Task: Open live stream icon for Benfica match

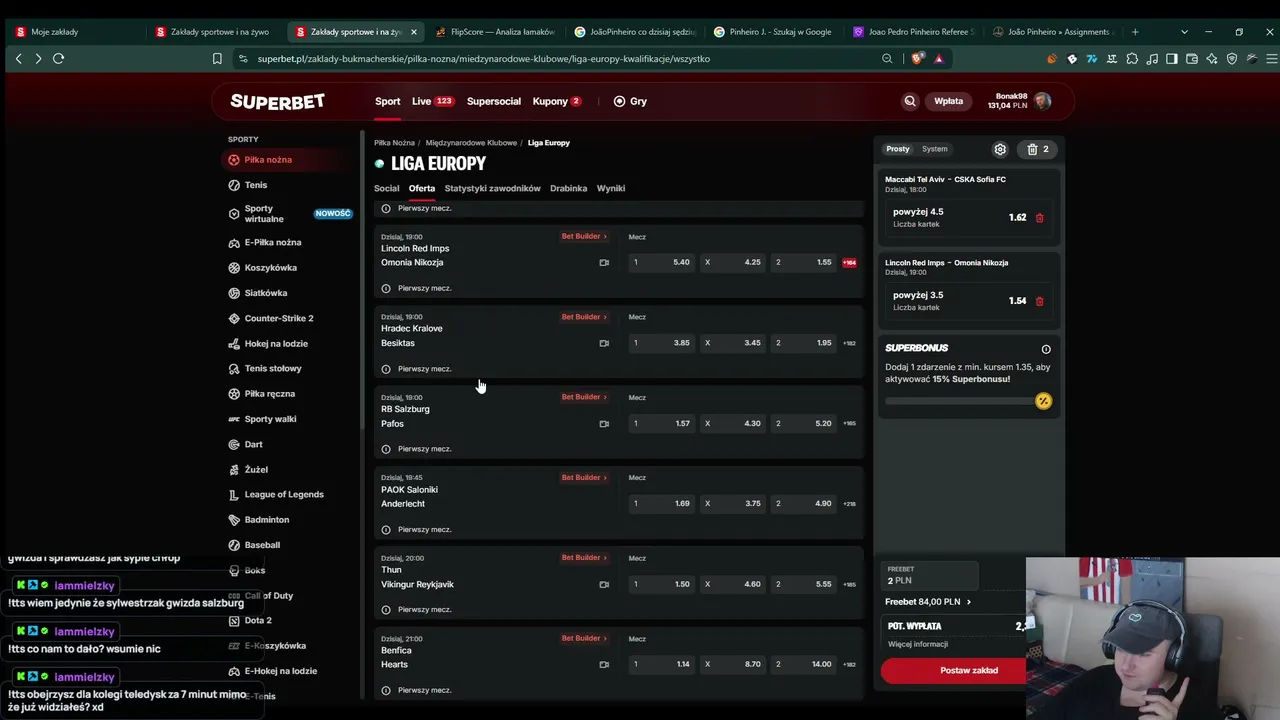Action: 604,665
